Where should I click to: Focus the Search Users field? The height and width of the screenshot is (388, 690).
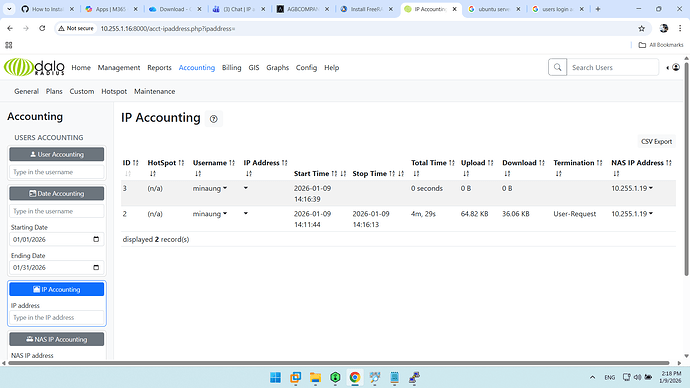(x=613, y=67)
